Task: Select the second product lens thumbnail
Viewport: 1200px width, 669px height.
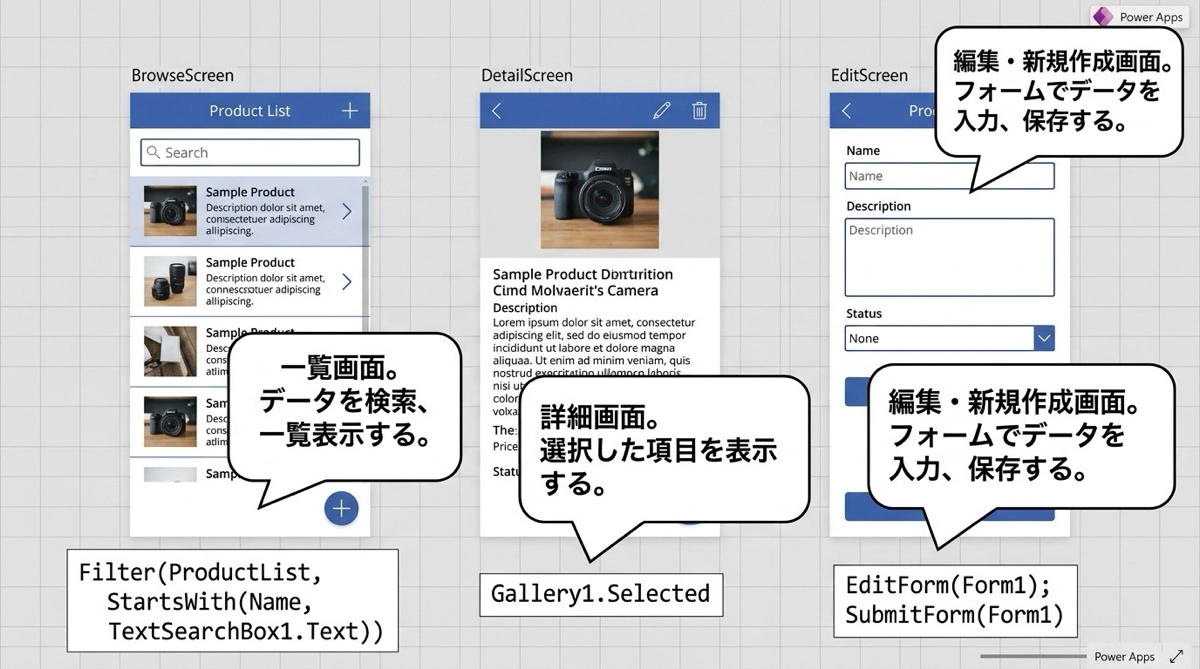Action: pos(170,281)
